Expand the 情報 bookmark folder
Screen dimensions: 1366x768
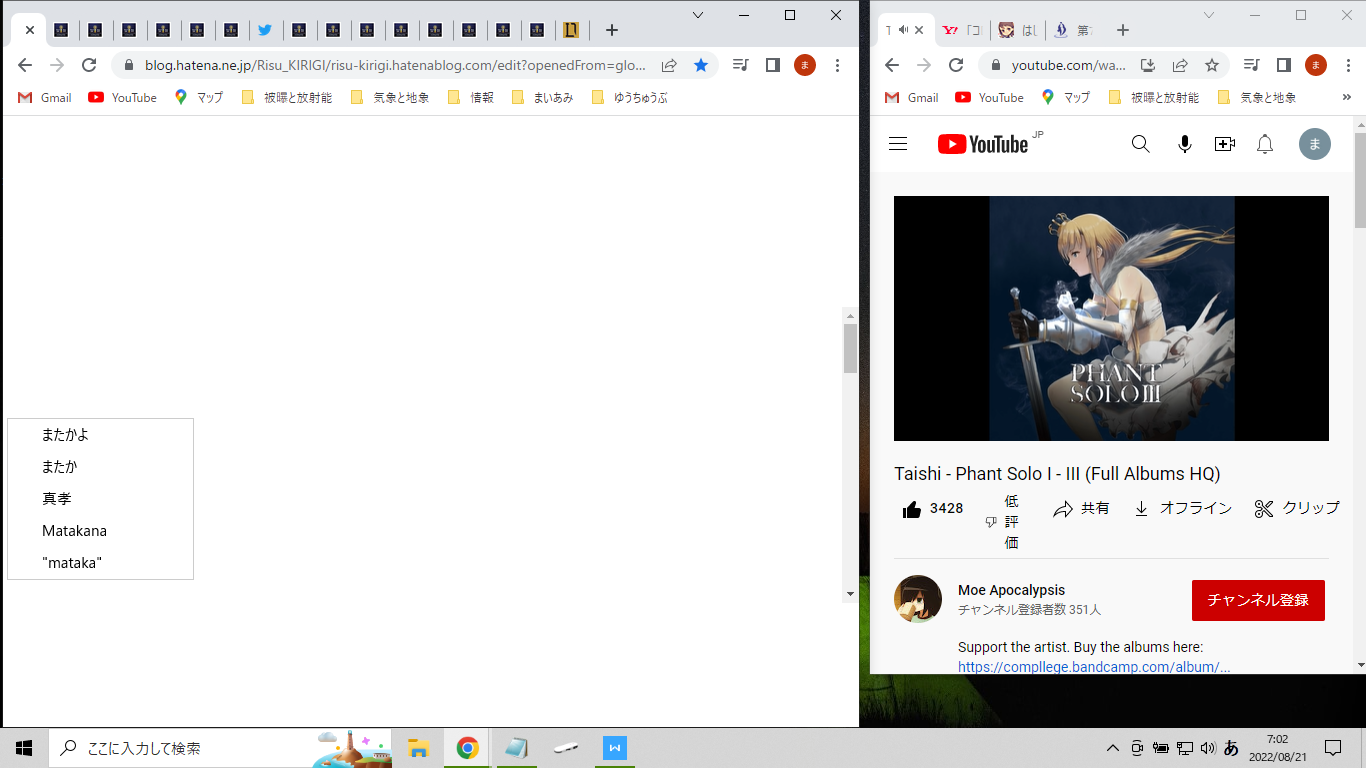(x=470, y=97)
